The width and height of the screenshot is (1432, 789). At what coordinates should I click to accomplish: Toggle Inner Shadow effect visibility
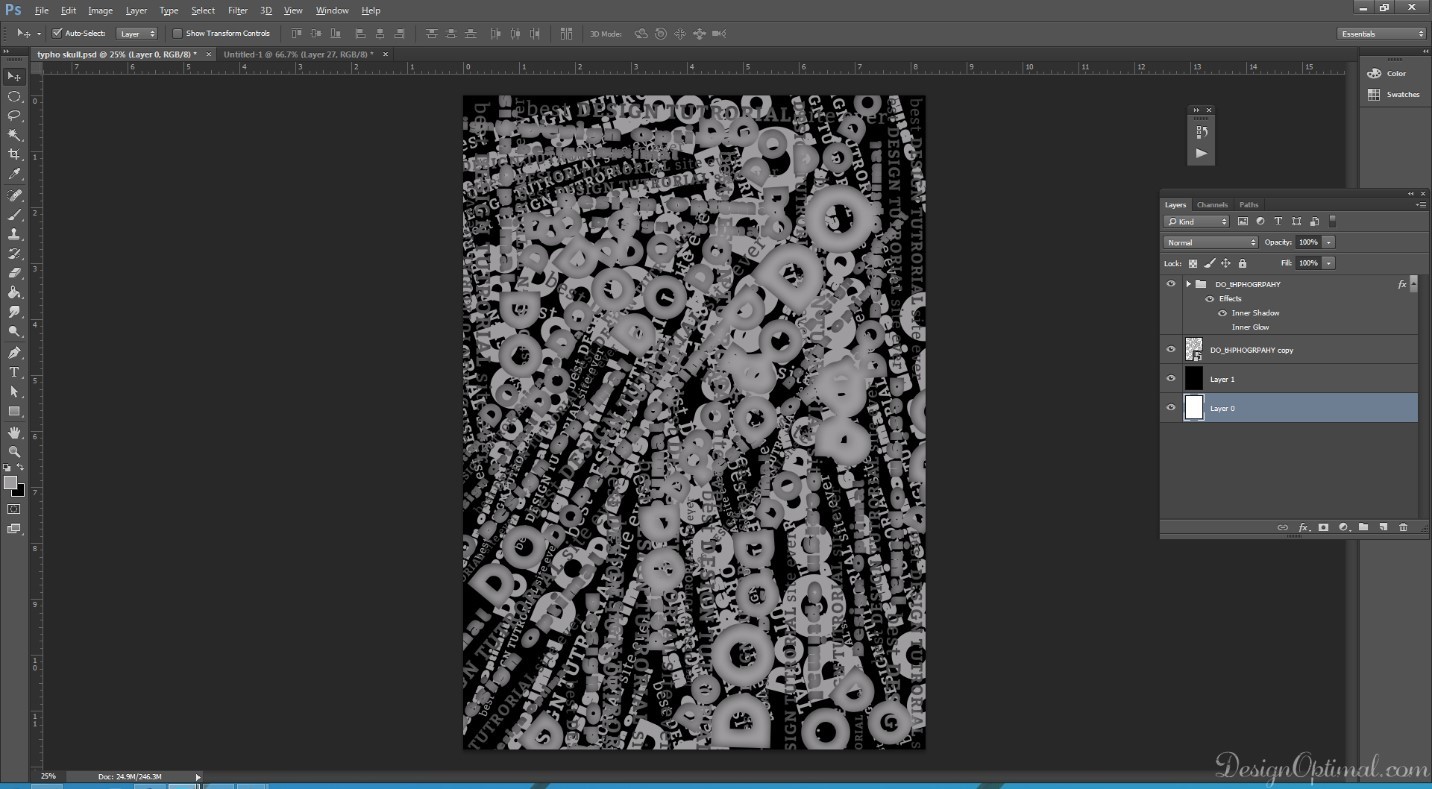click(1222, 313)
